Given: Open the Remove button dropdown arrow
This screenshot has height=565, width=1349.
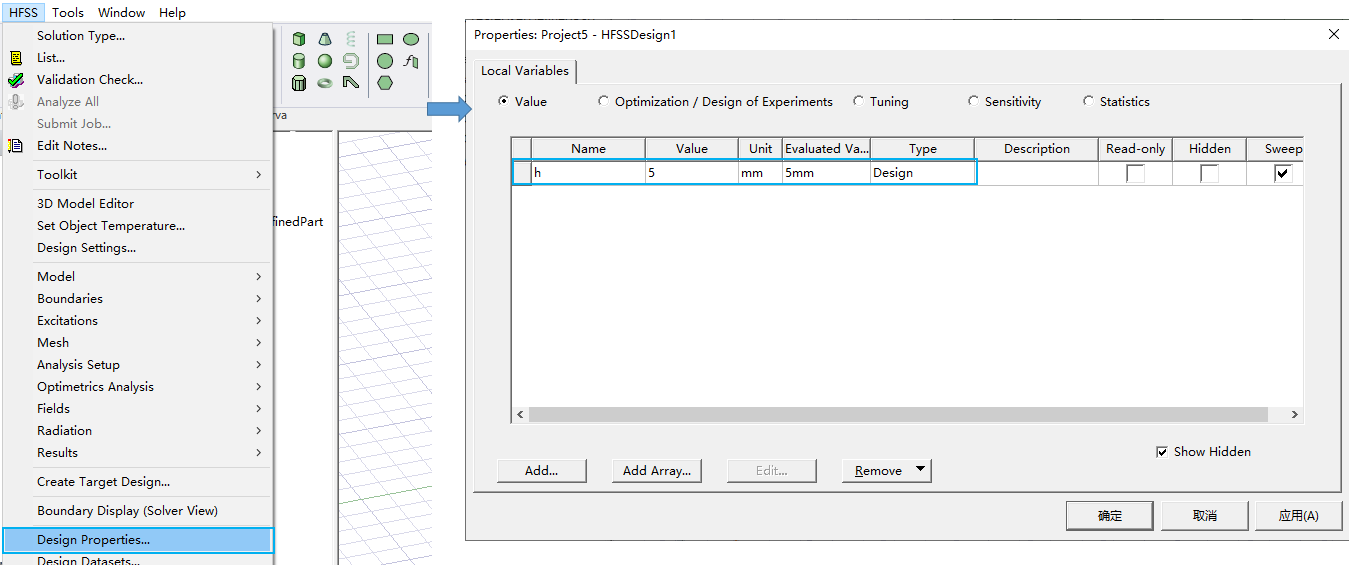Looking at the screenshot, I should (x=920, y=470).
